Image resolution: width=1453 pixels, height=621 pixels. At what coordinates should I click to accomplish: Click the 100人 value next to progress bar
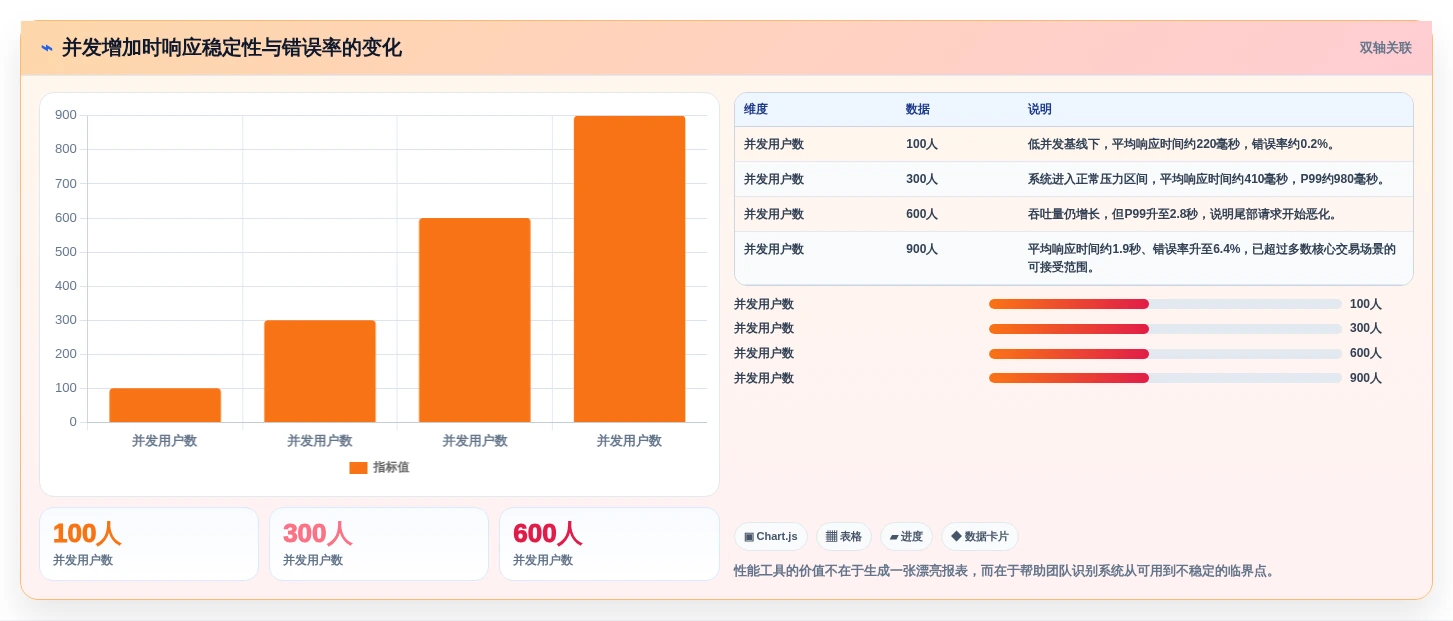click(1366, 304)
